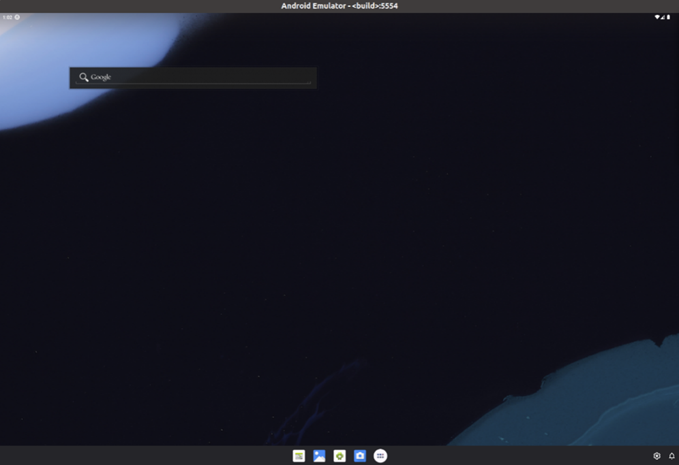
Task: Click empty taskbar space left of dock icons
Action: [x=150, y=456]
